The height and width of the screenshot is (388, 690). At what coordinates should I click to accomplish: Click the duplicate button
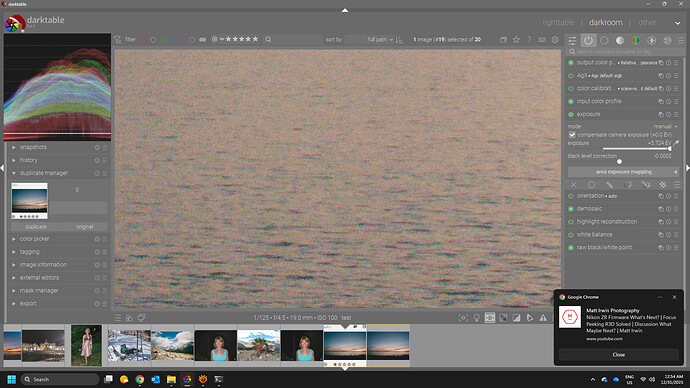[x=36, y=227]
